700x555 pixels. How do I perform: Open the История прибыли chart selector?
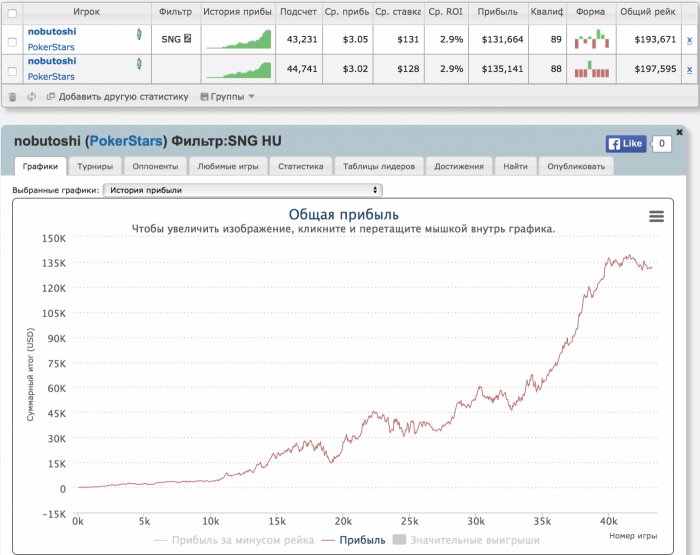[242, 190]
